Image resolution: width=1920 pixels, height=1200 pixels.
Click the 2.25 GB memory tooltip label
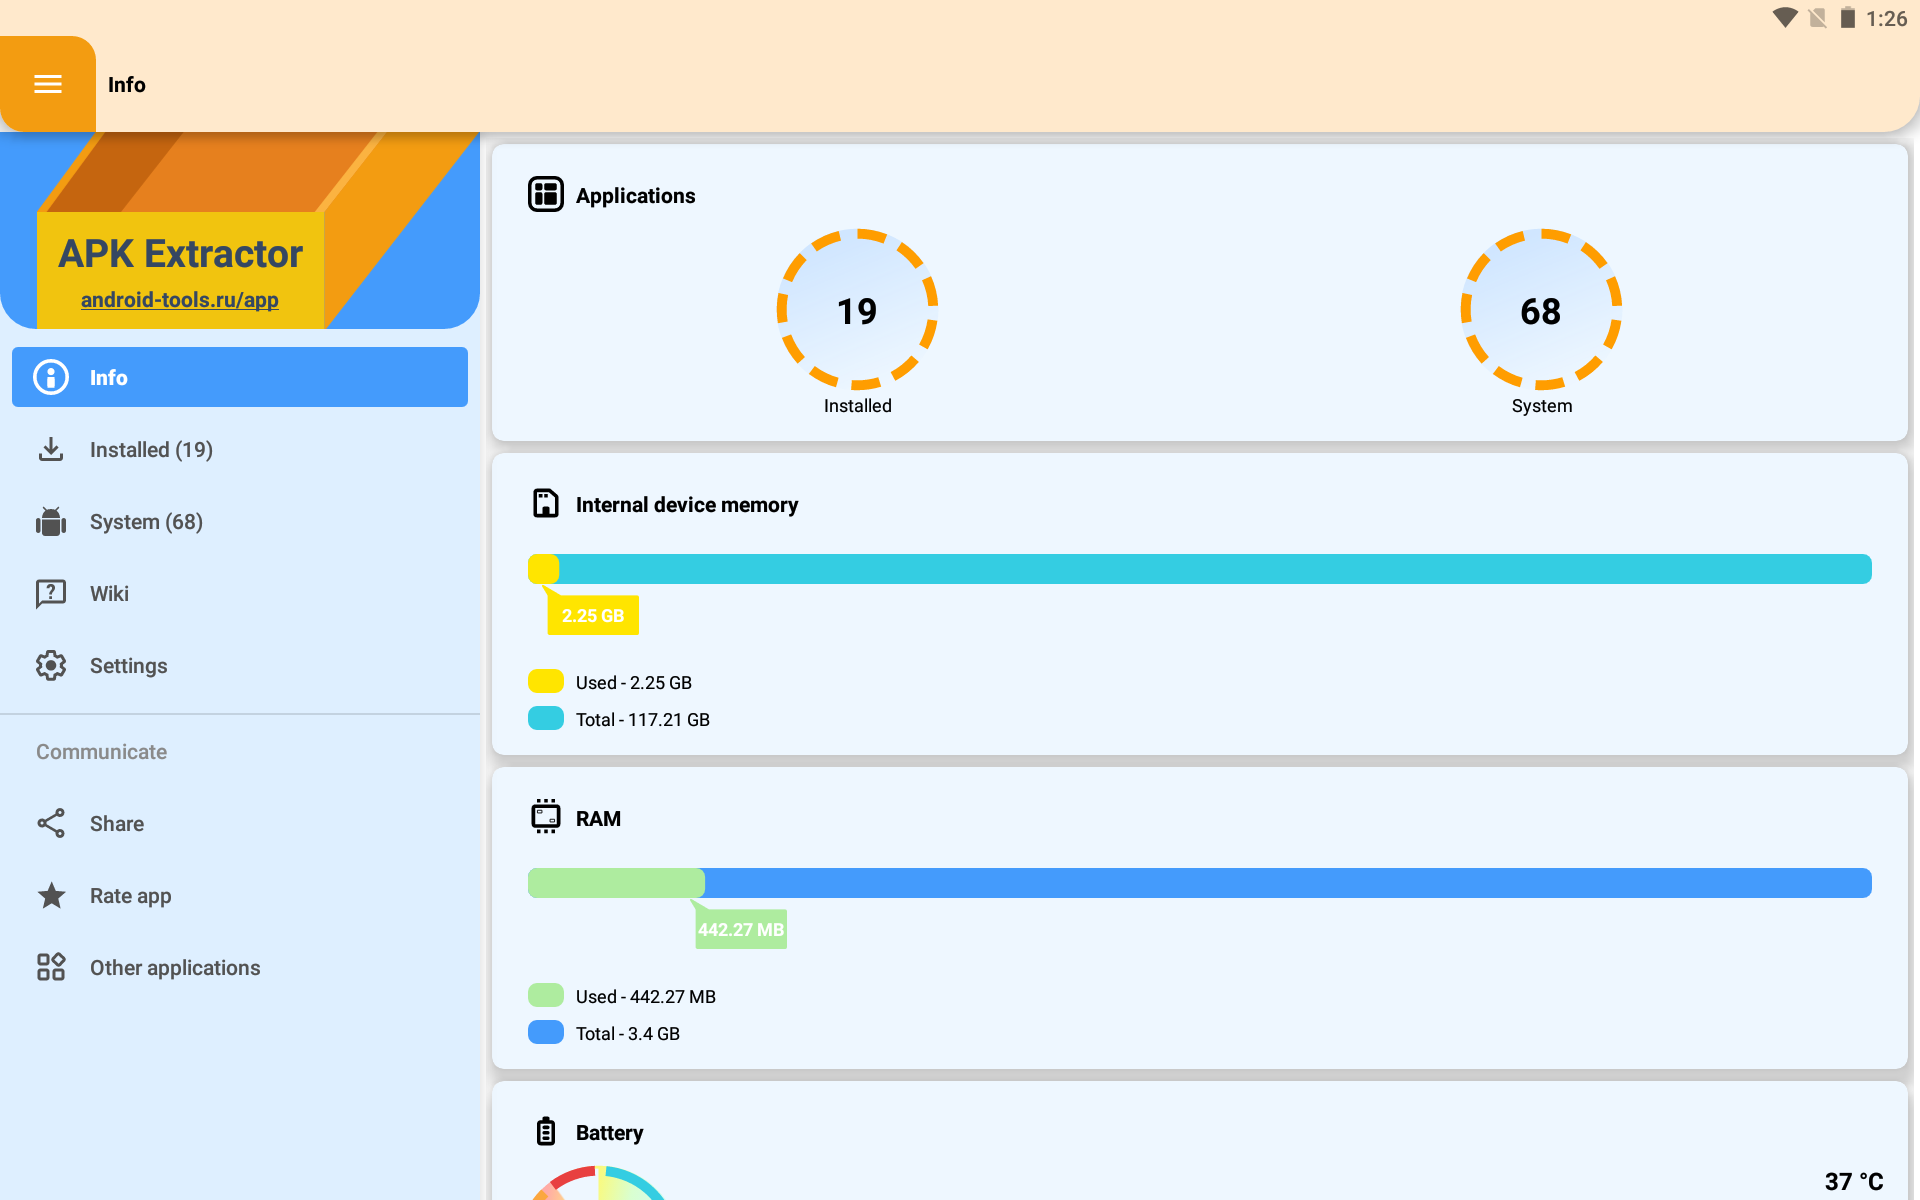pos(593,615)
